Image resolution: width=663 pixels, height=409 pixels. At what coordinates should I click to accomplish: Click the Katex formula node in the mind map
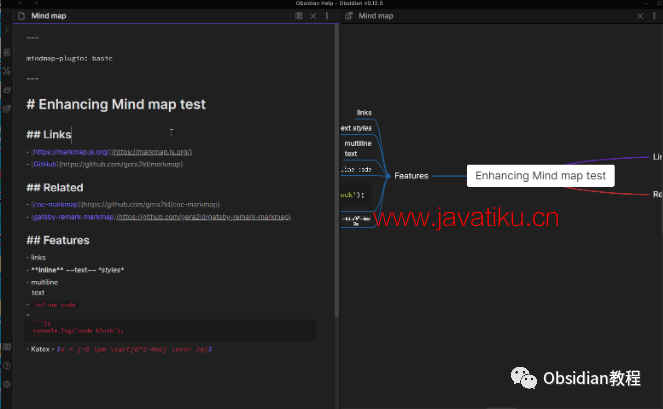356,220
